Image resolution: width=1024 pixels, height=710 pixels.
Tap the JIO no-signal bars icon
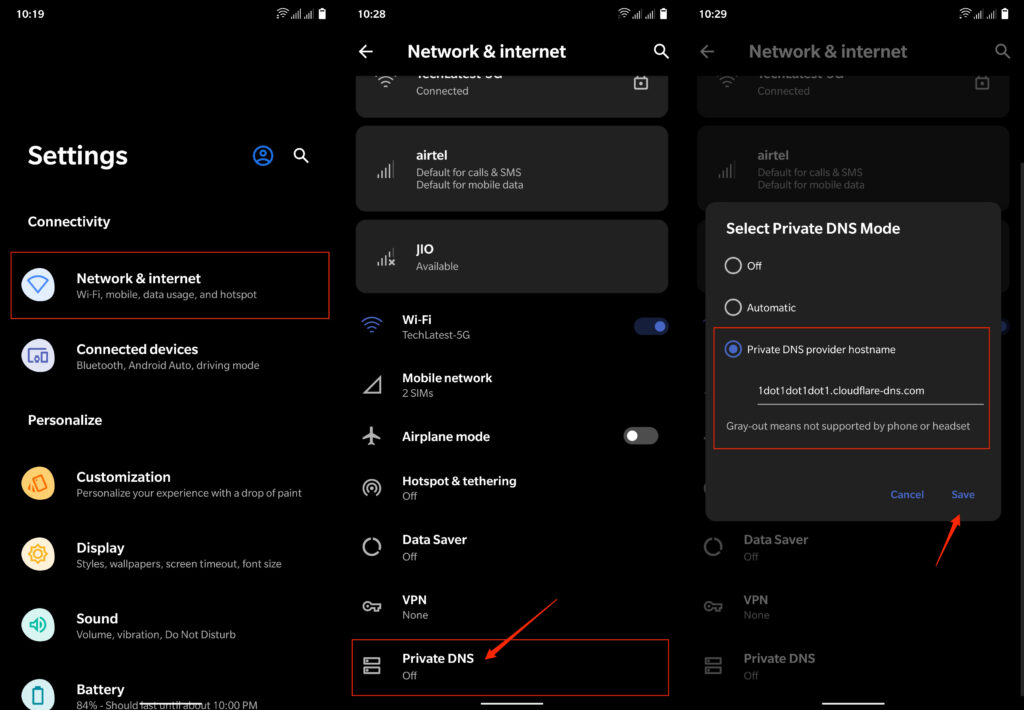pyautogui.click(x=385, y=257)
